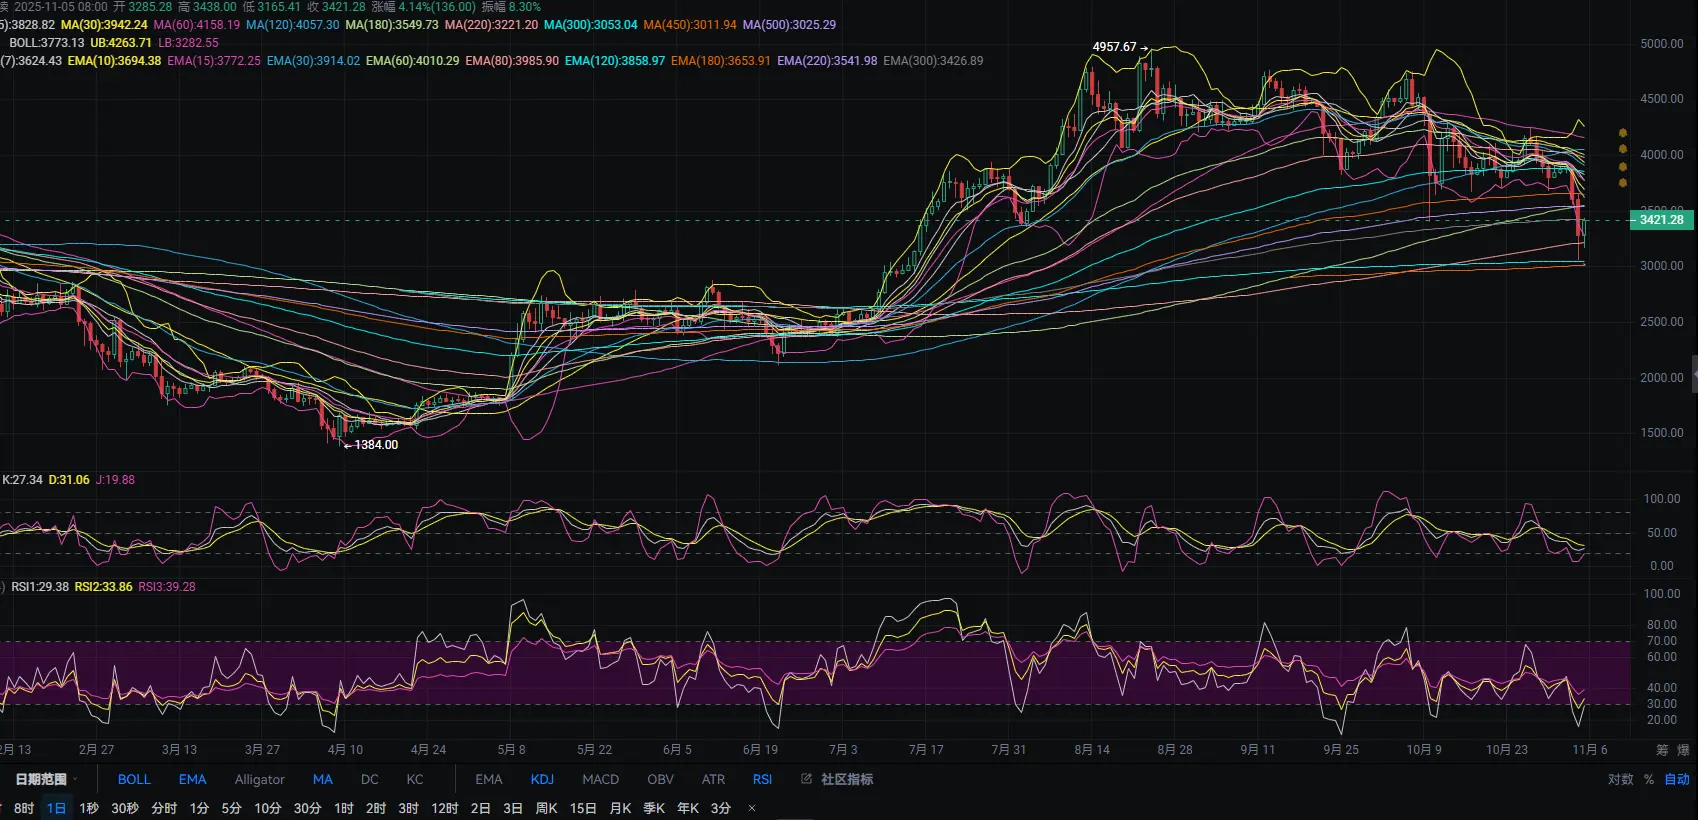
Task: Switch to the 3日 timeframe
Action: pos(513,808)
